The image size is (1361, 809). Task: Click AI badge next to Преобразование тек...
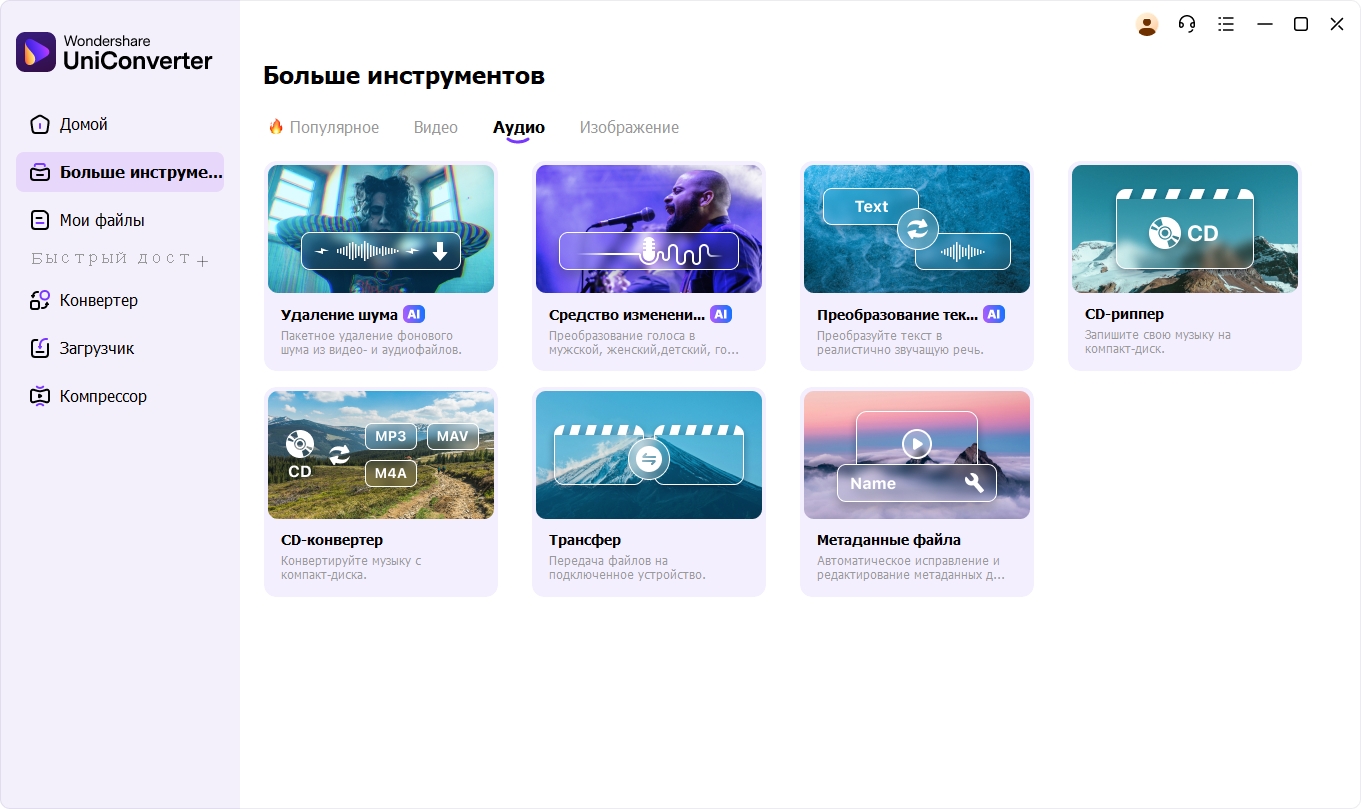pos(994,314)
